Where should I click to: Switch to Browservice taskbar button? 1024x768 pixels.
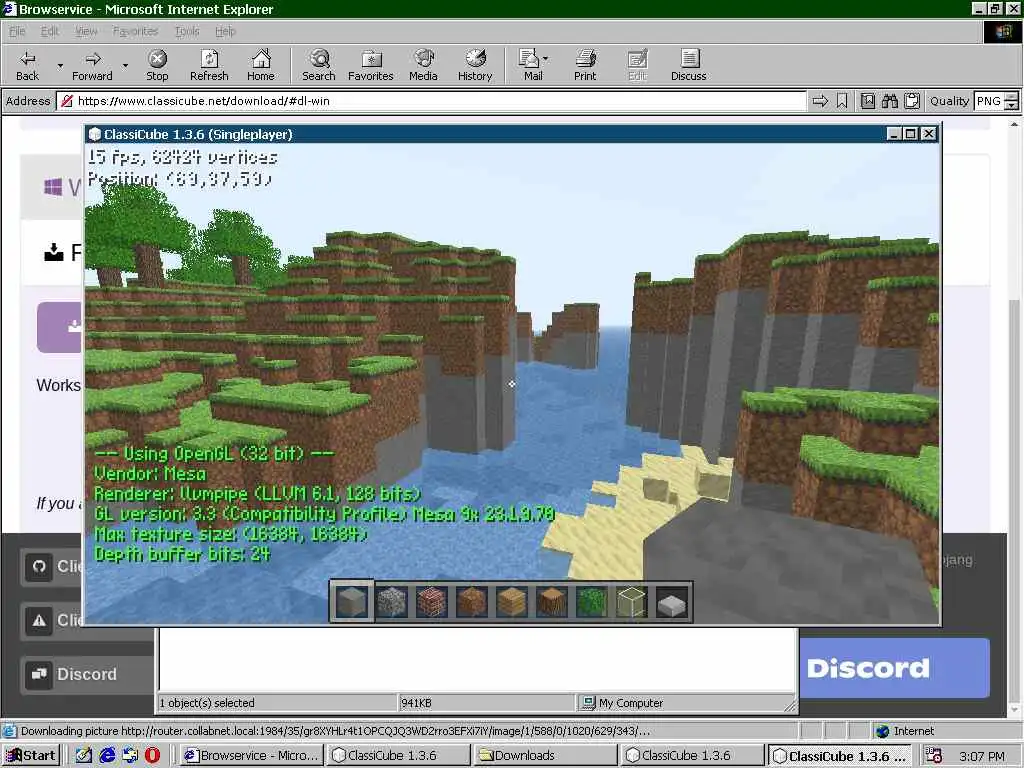tap(251, 755)
